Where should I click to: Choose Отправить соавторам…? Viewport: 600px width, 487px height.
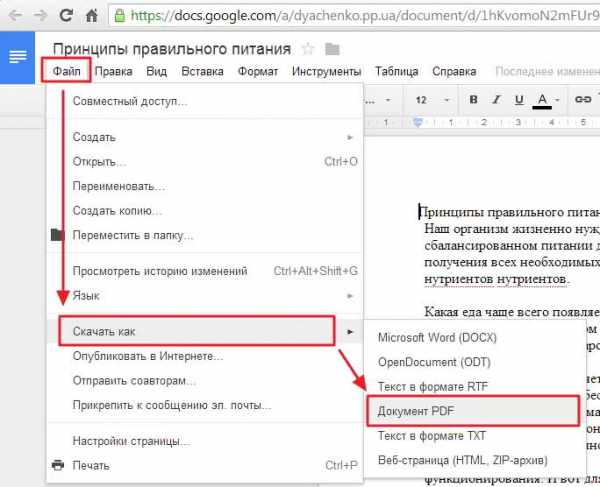205,381
